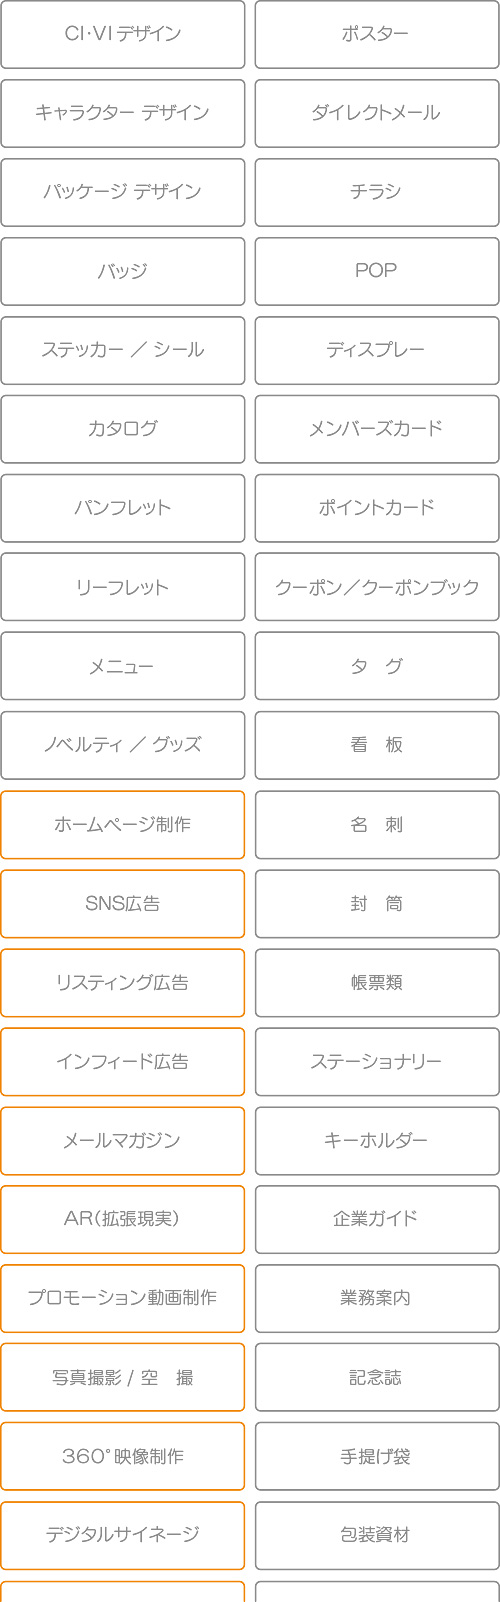Select the デジタルサイネージ button
Screen dimensions: 500x1602
tap(122, 1536)
